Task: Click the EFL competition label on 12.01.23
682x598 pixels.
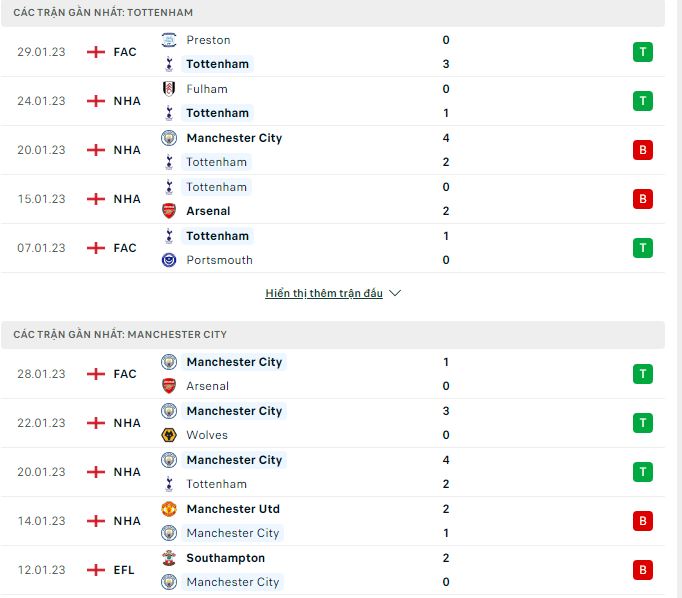Action: coord(124,570)
